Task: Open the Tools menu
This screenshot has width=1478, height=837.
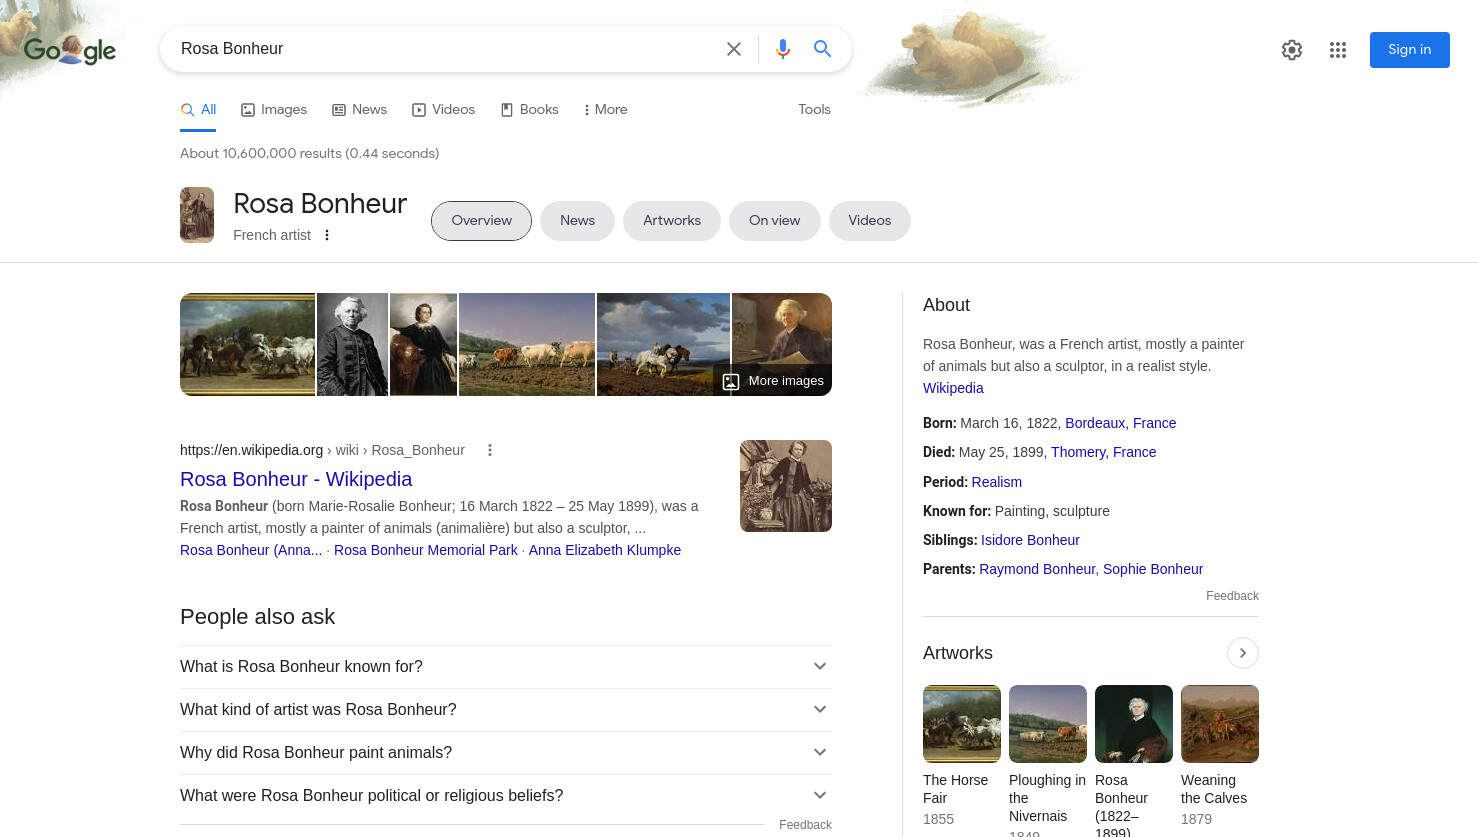Action: [814, 110]
